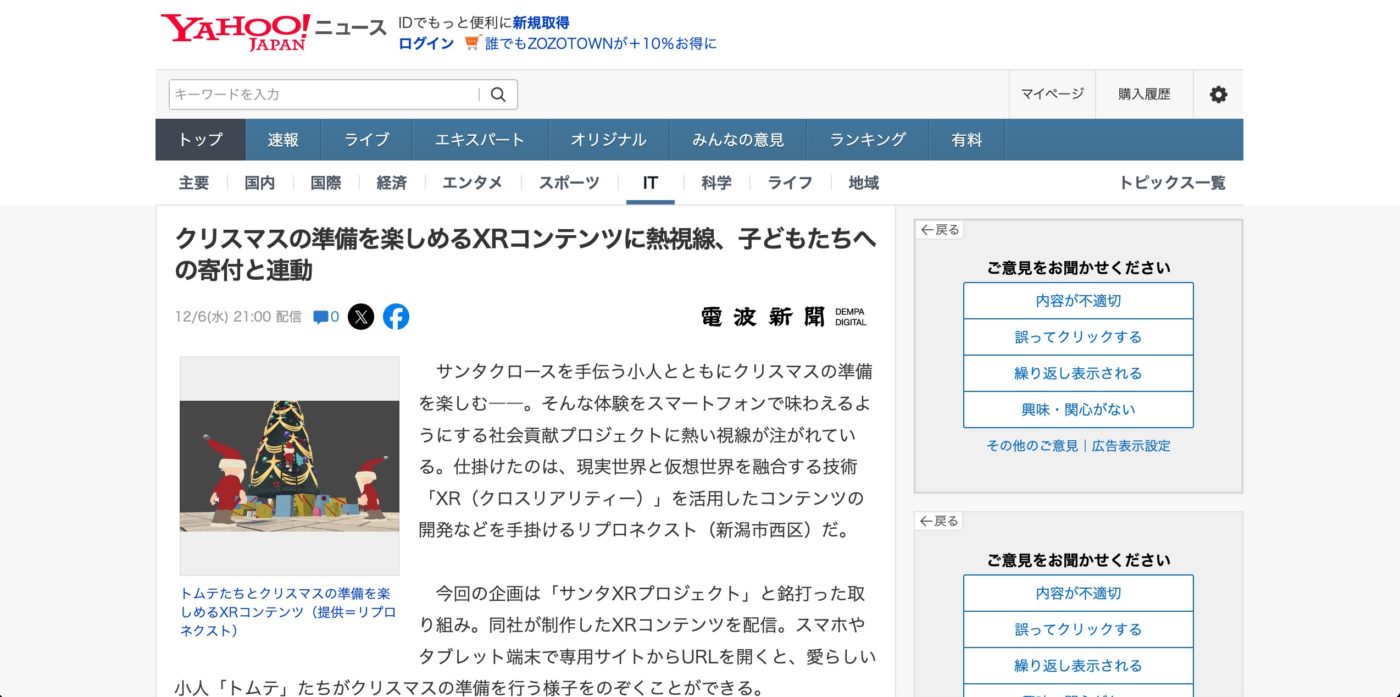Click article headline クリスマスの準備を楽しめる...
1400x697 pixels.
tap(525, 254)
